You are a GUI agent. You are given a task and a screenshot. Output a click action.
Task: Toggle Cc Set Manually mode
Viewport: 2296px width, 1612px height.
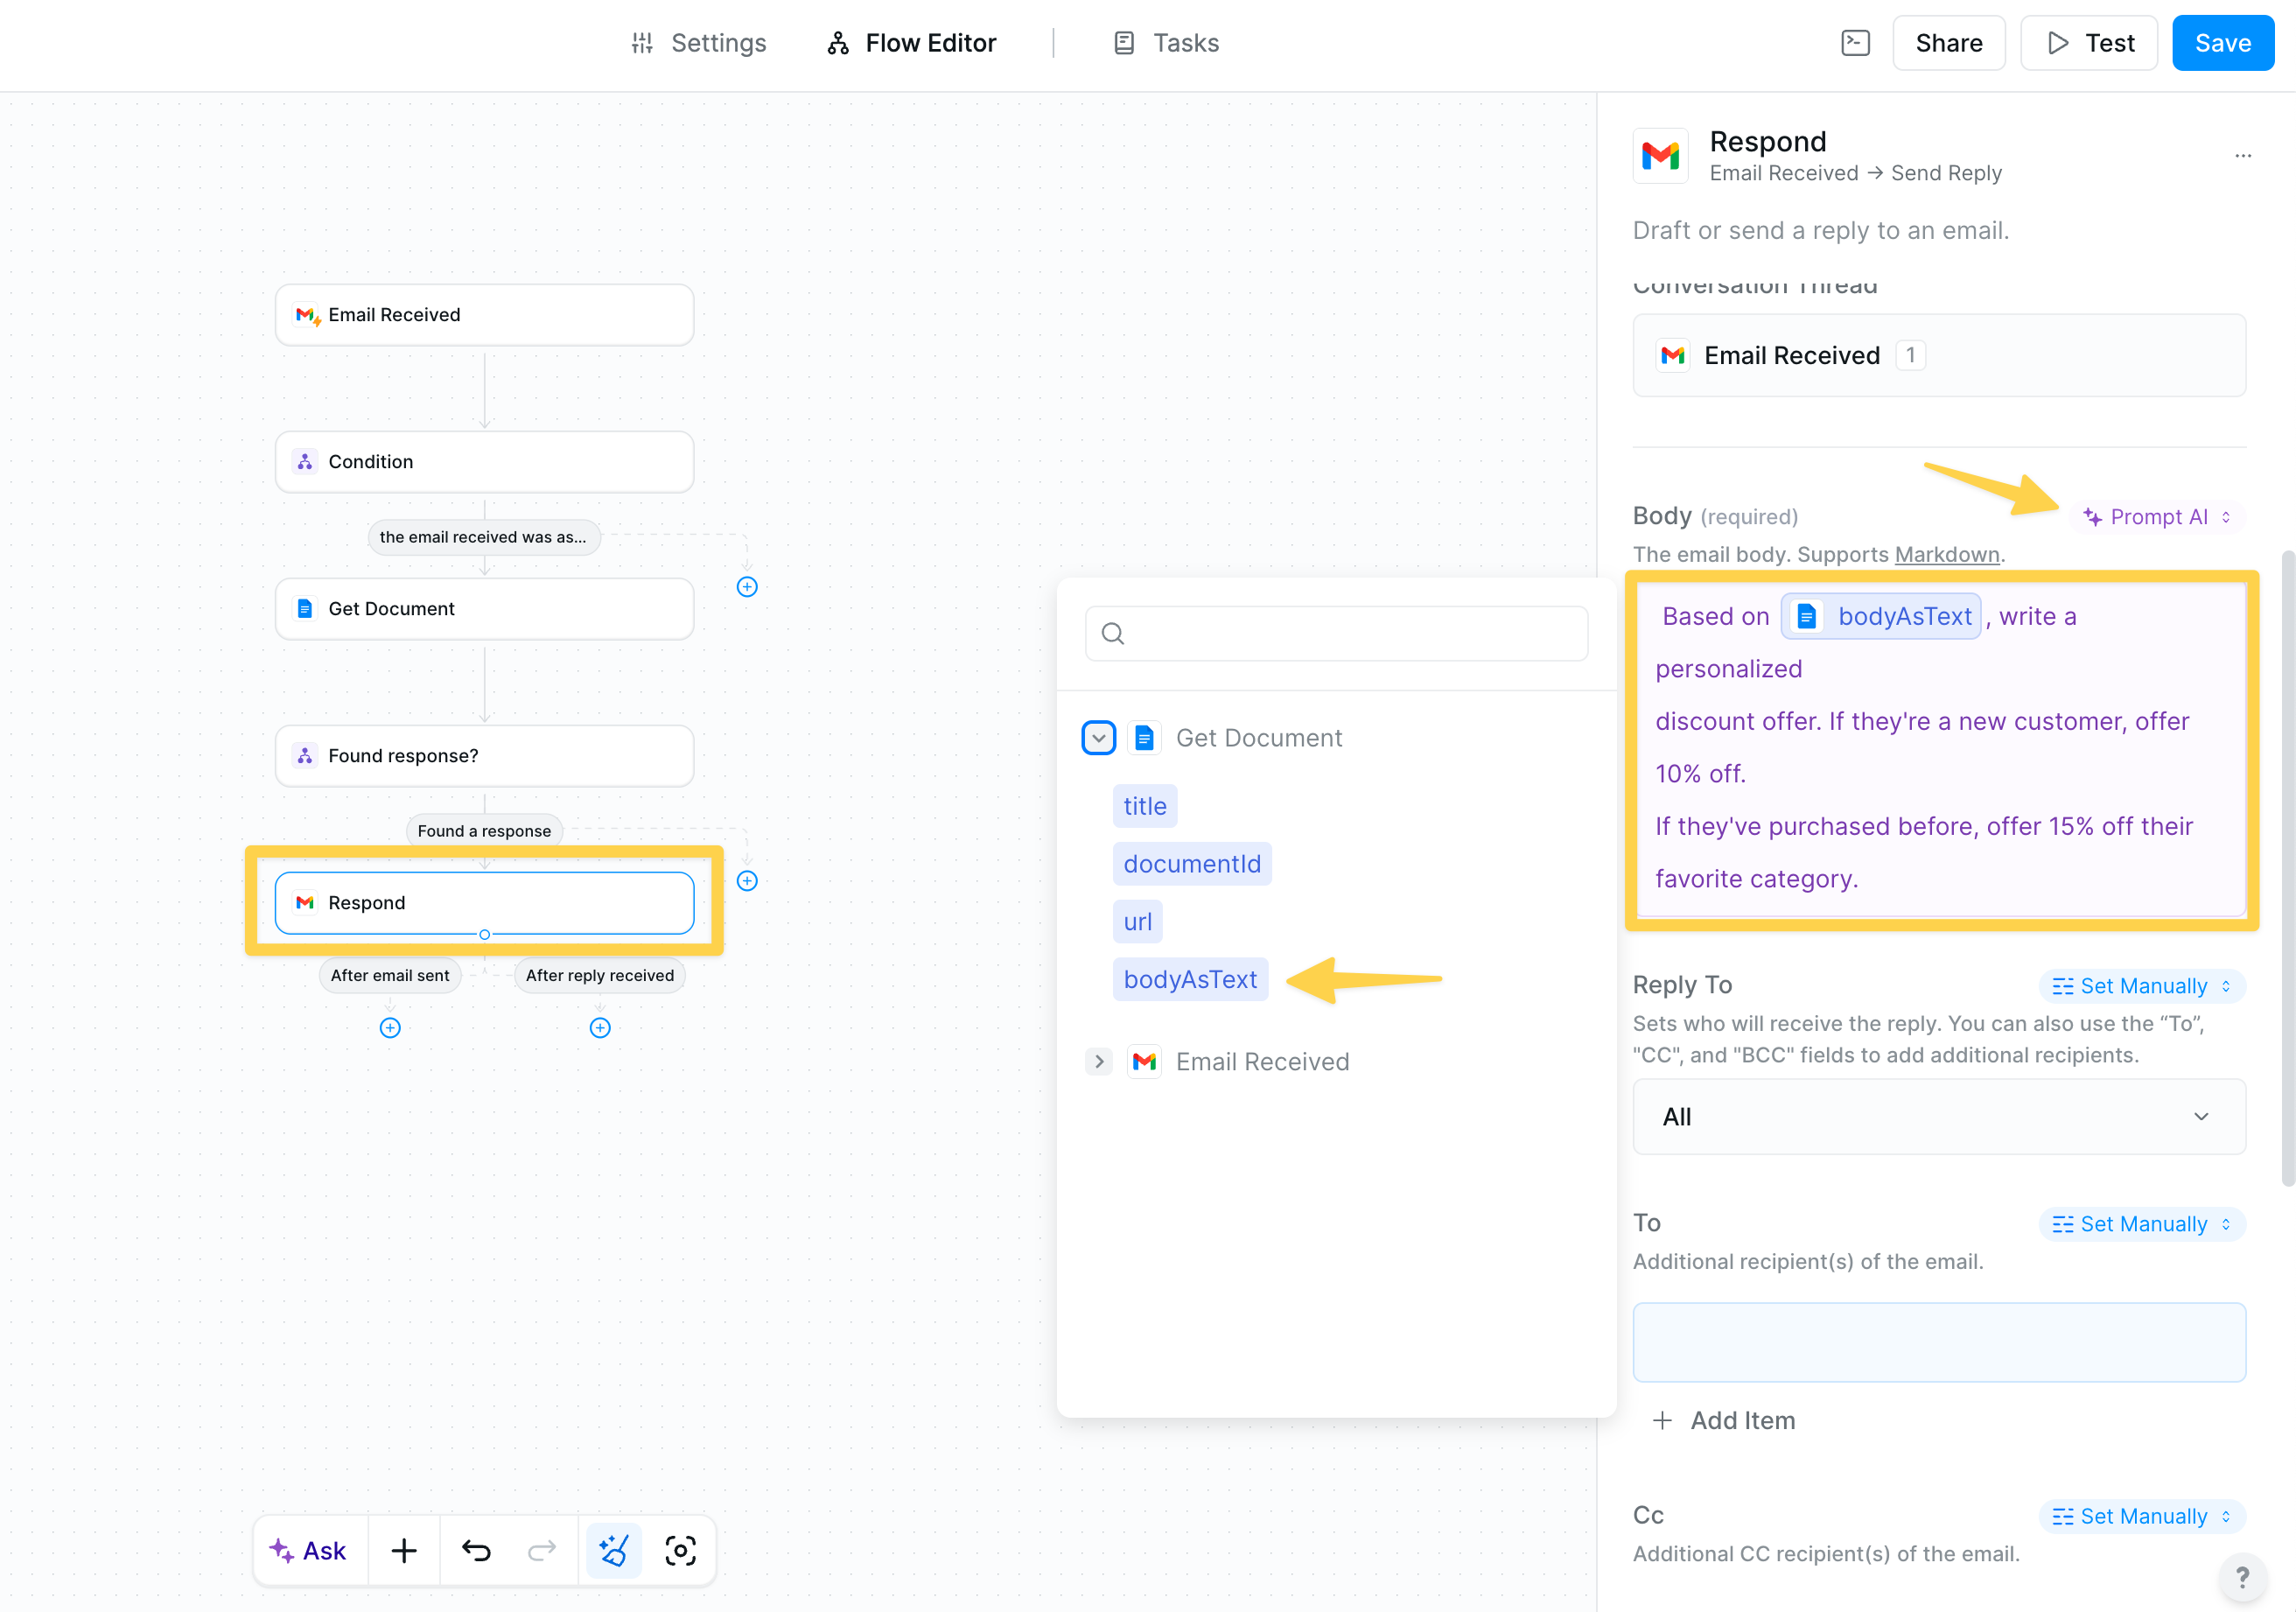point(2141,1516)
